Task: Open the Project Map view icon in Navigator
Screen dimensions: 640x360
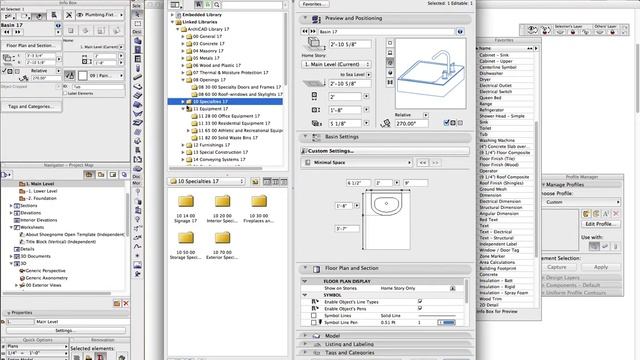Action: coord(89,175)
